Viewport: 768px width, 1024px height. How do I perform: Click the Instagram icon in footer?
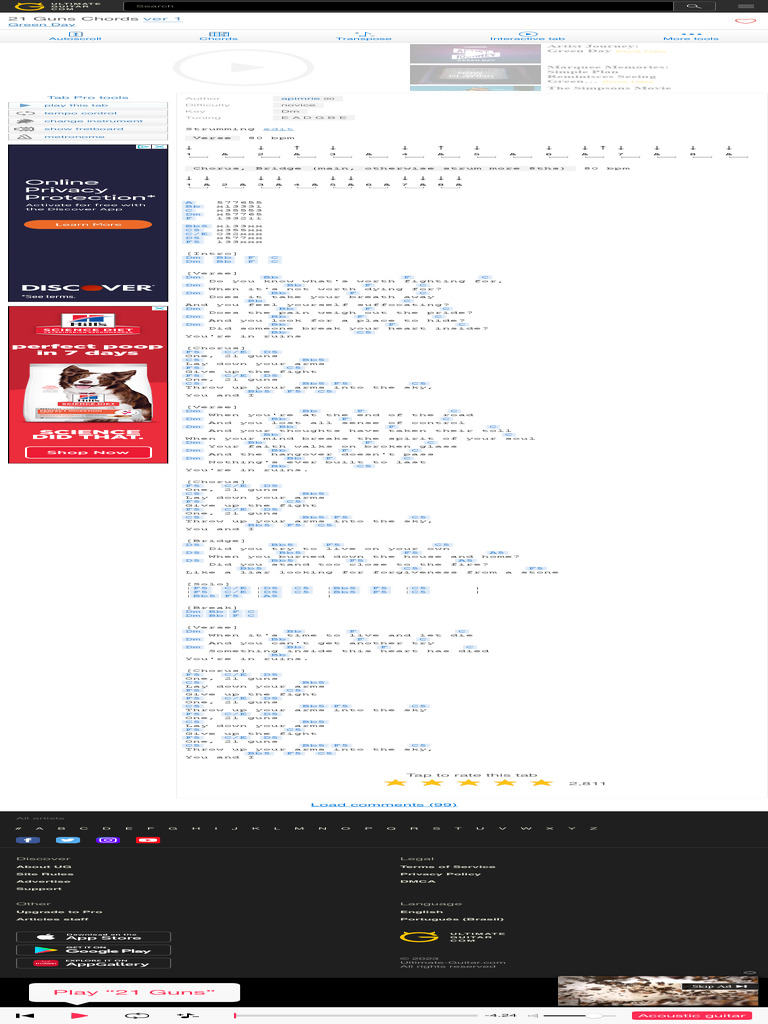click(108, 840)
